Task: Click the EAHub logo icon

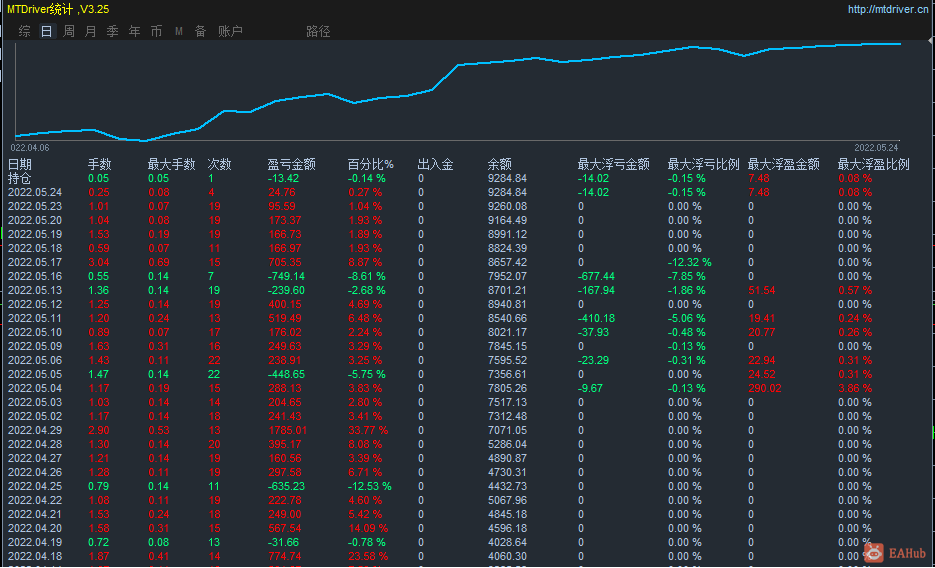Action: tap(874, 553)
